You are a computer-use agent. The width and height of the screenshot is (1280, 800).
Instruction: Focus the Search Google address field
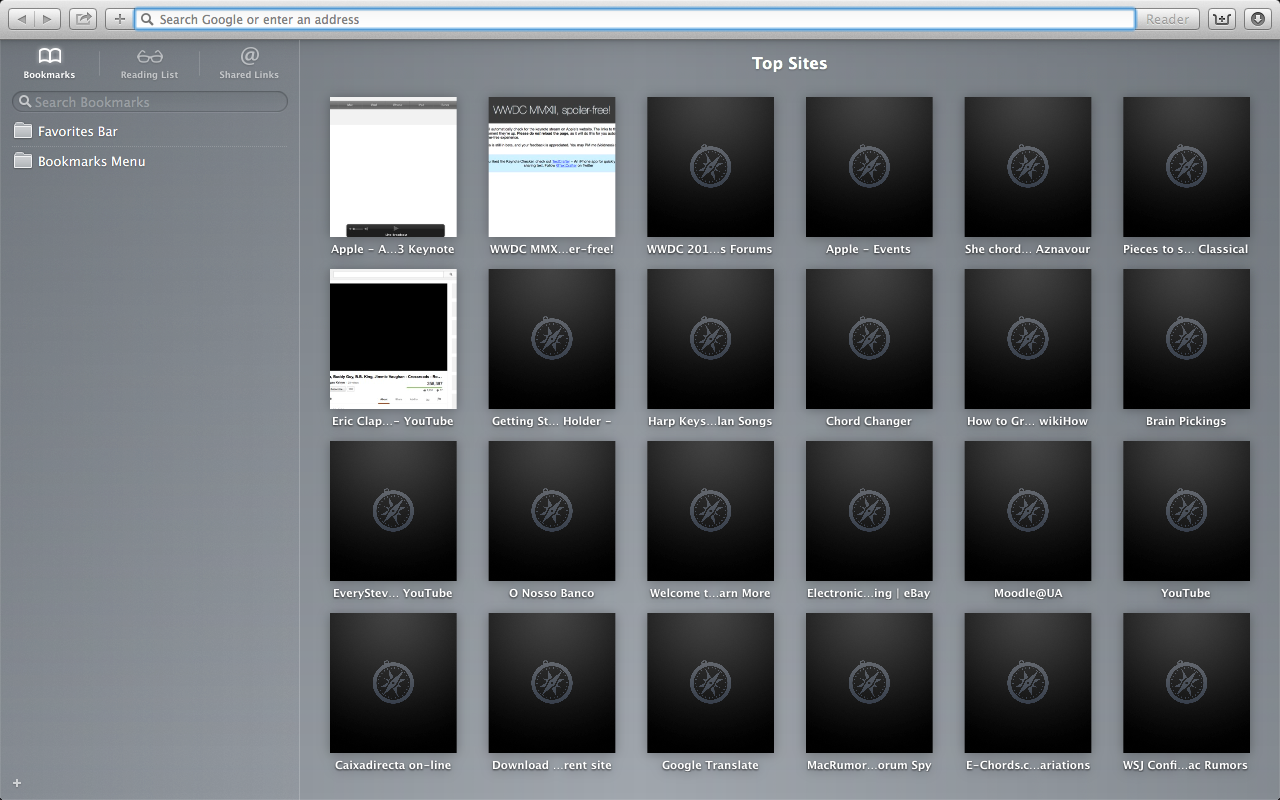click(x=635, y=19)
